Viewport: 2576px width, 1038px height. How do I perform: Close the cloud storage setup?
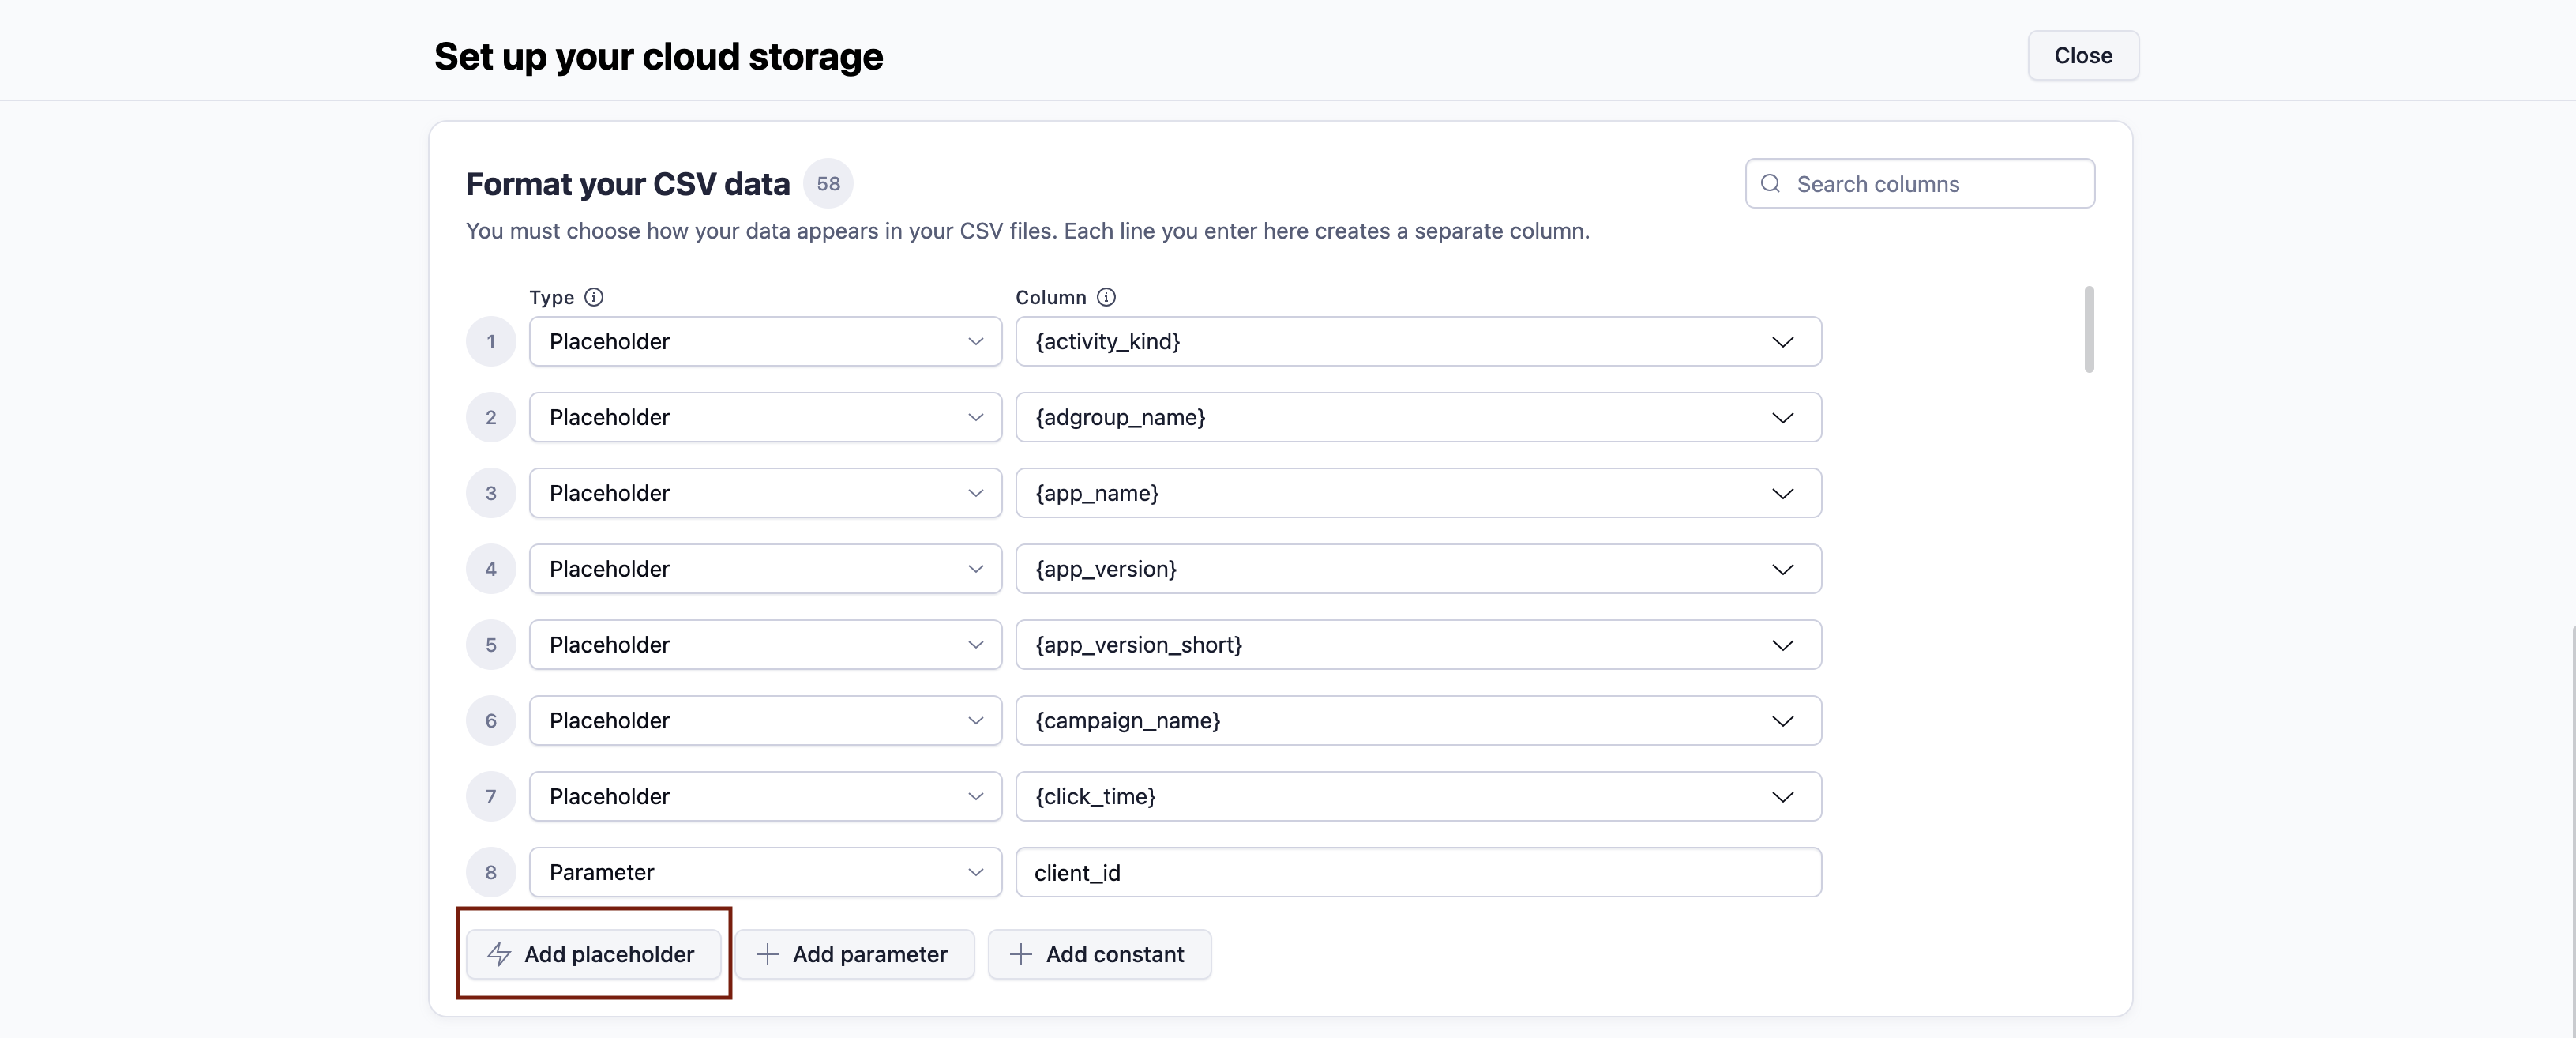[2082, 56]
